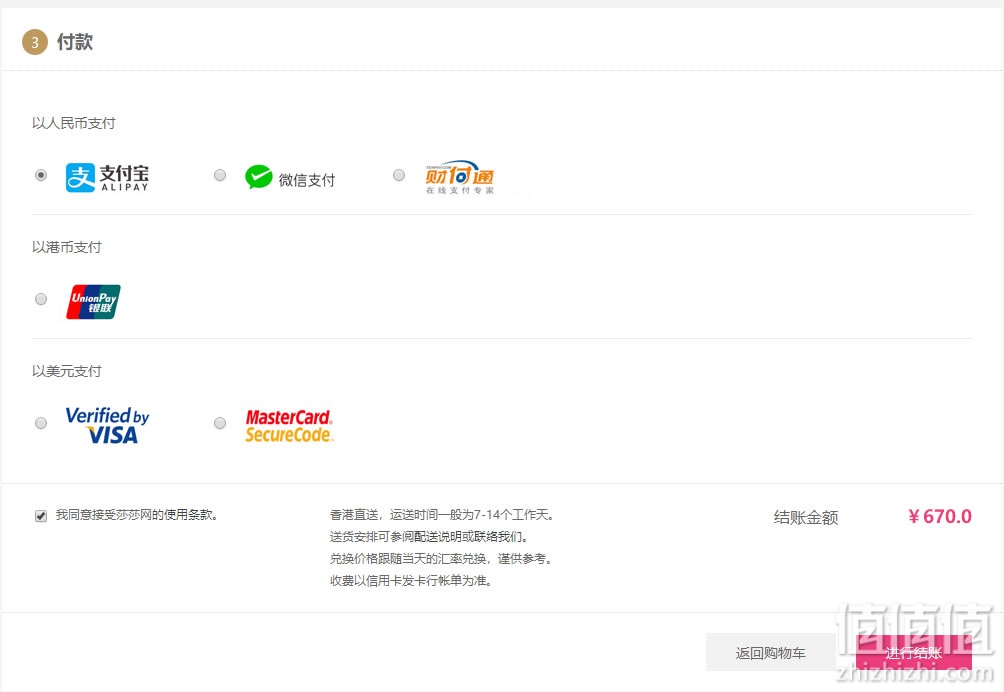This screenshot has width=1004, height=692.
Task: Click the 以港币支付 section heading
Action: pyautogui.click(x=67, y=247)
